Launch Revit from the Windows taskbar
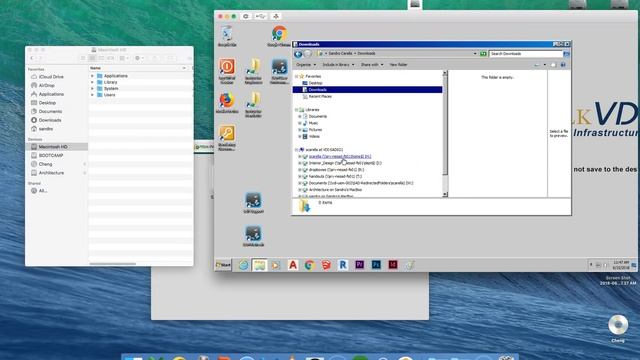Viewport: 640px width, 360px height. (x=343, y=265)
